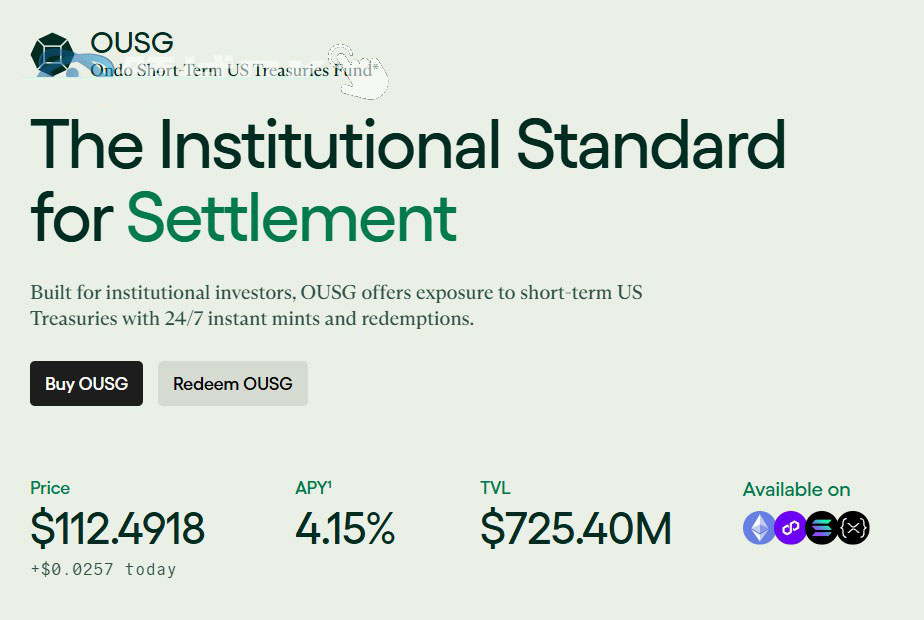Click the TVL label
Viewport: 924px width, 620px height.
point(495,488)
